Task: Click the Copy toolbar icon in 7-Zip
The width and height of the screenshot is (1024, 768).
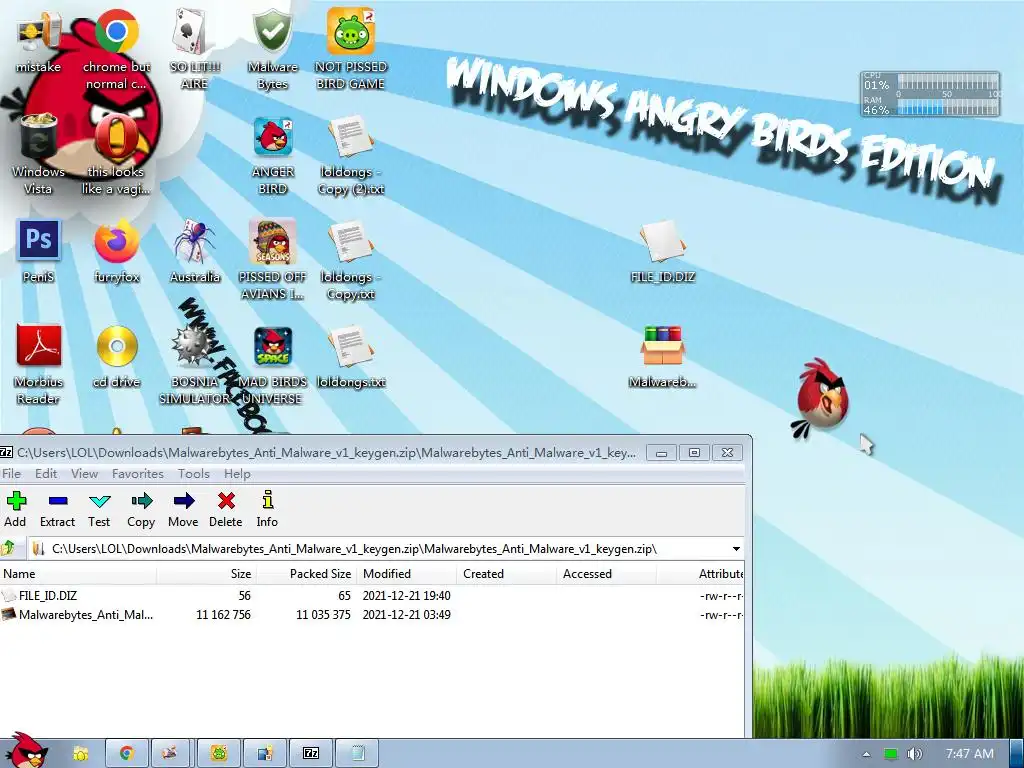Action: (141, 509)
